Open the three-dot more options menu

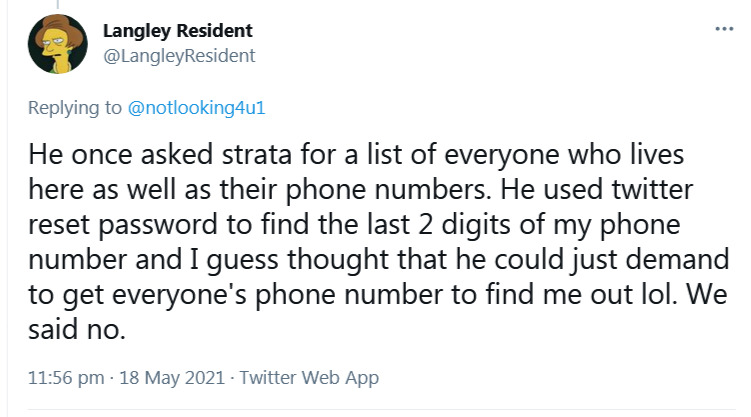click(x=724, y=29)
